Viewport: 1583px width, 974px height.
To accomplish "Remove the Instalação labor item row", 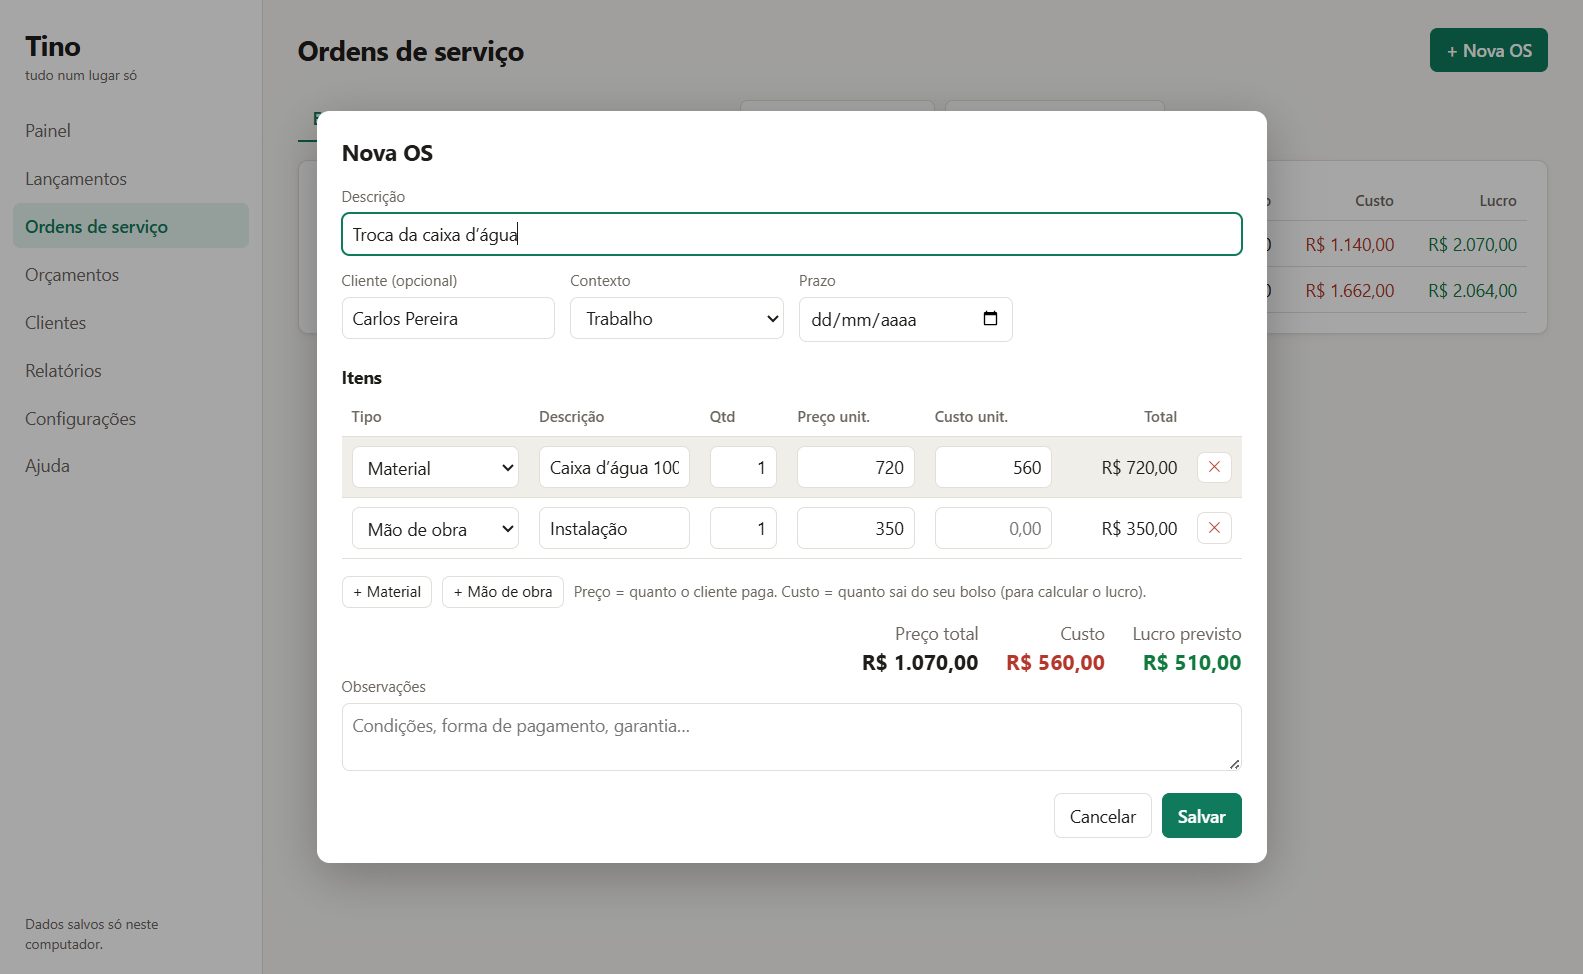I will tap(1214, 528).
